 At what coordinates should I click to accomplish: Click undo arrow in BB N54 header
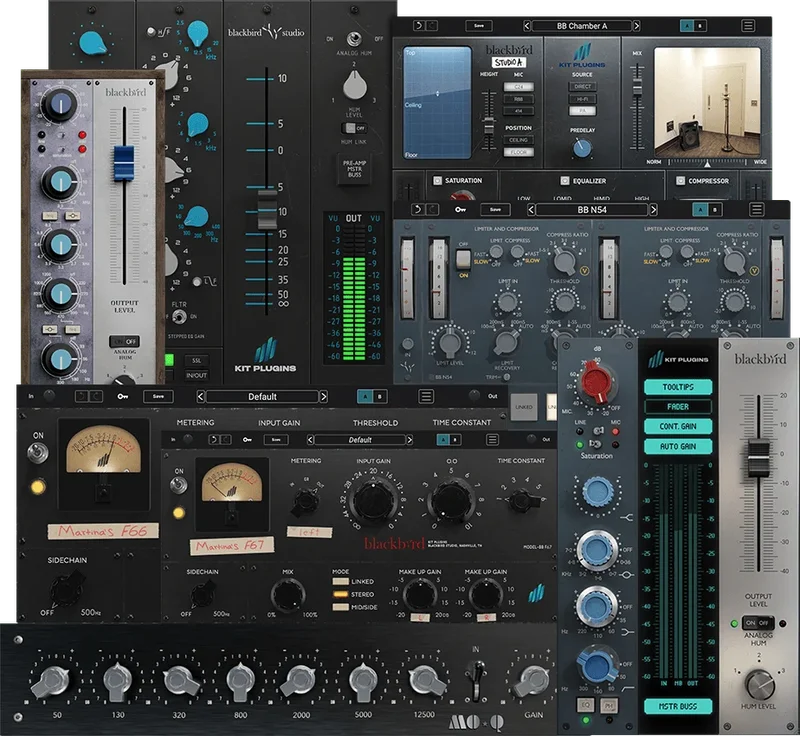pos(418,209)
